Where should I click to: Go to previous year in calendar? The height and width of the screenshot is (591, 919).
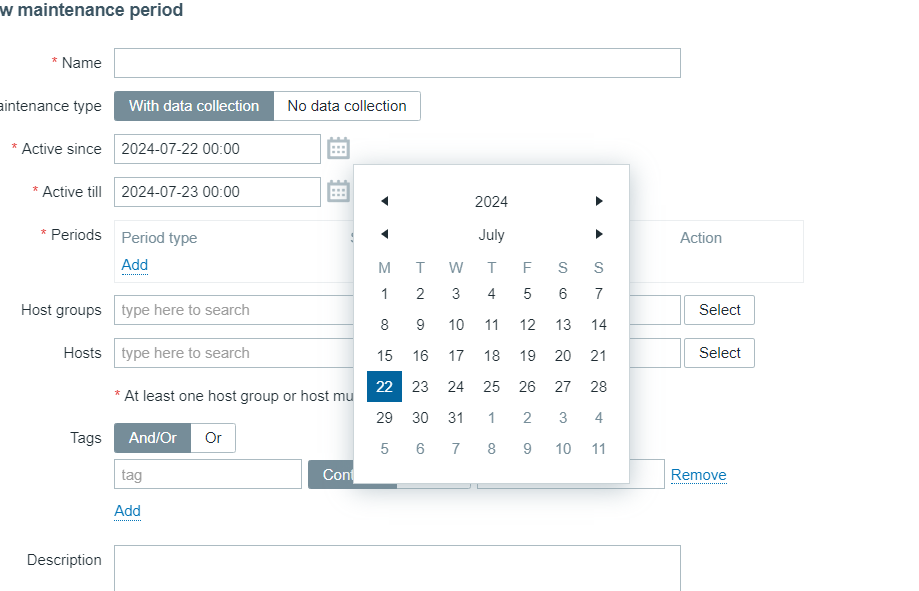coord(385,202)
